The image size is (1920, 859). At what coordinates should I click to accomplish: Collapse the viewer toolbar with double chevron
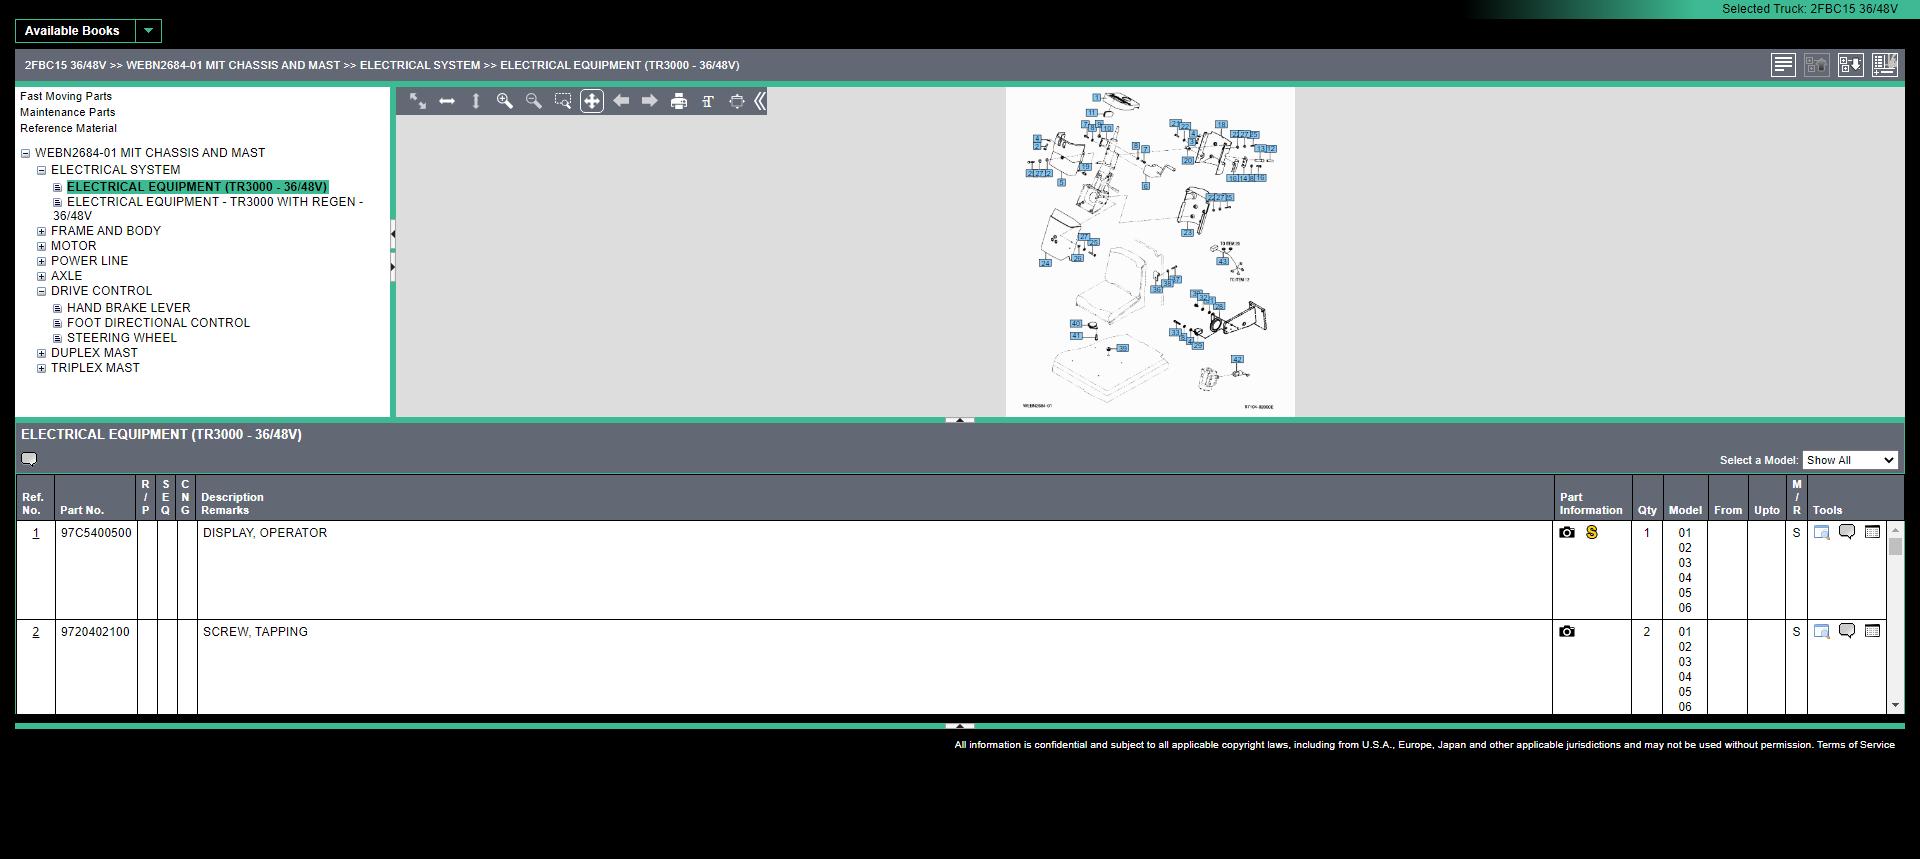point(760,101)
